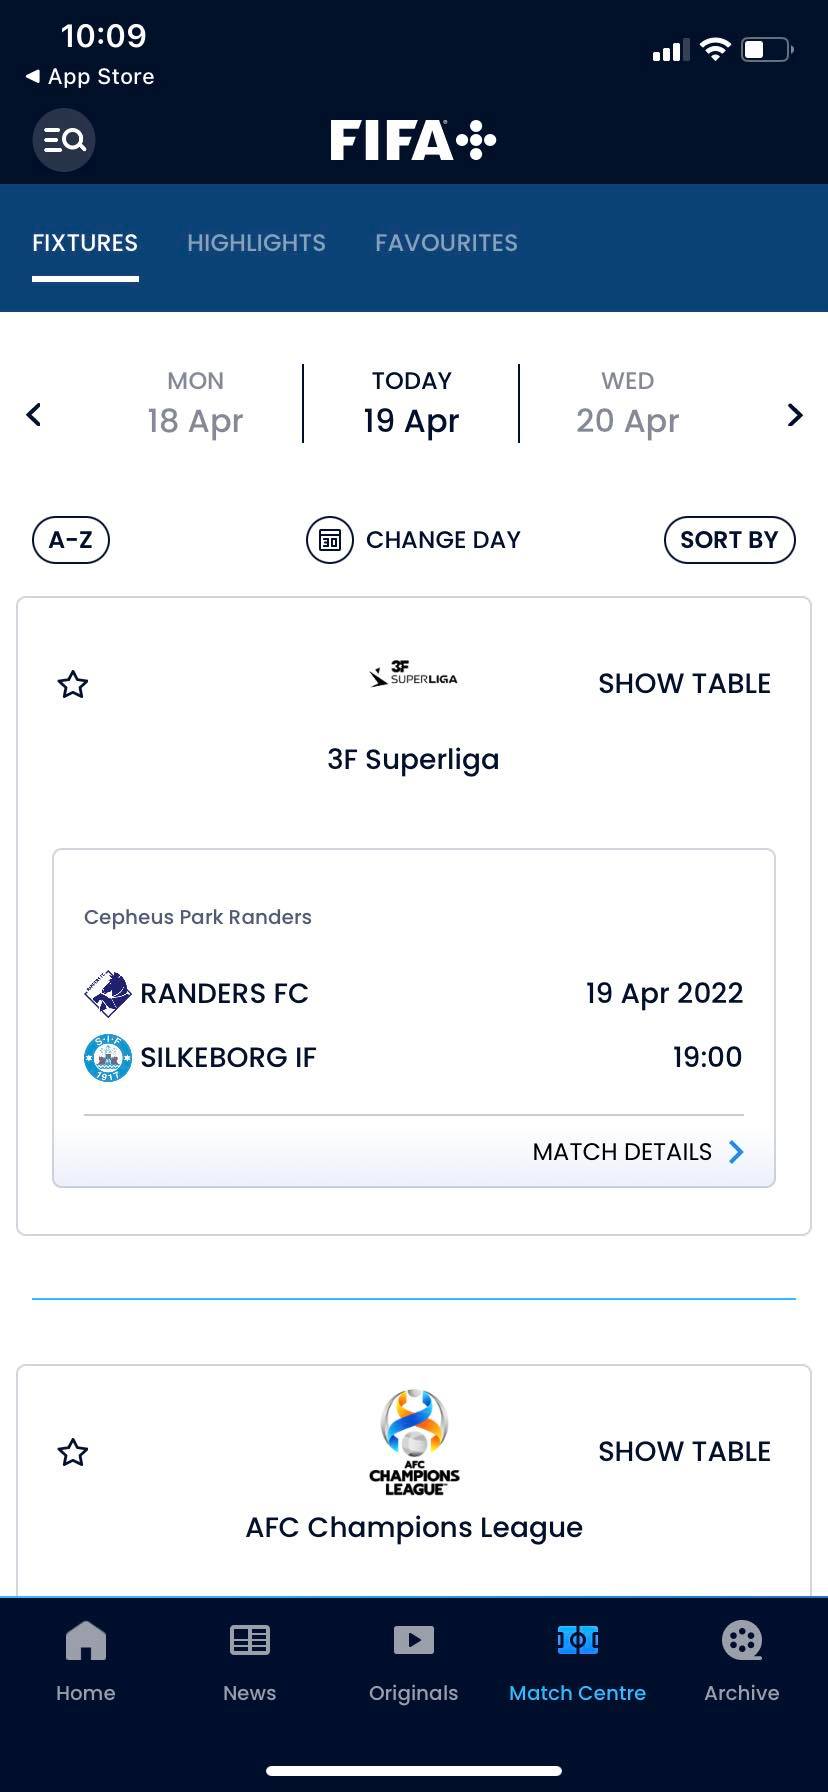Open the calendar Change Day icon
This screenshot has width=828, height=1792.
330,541
